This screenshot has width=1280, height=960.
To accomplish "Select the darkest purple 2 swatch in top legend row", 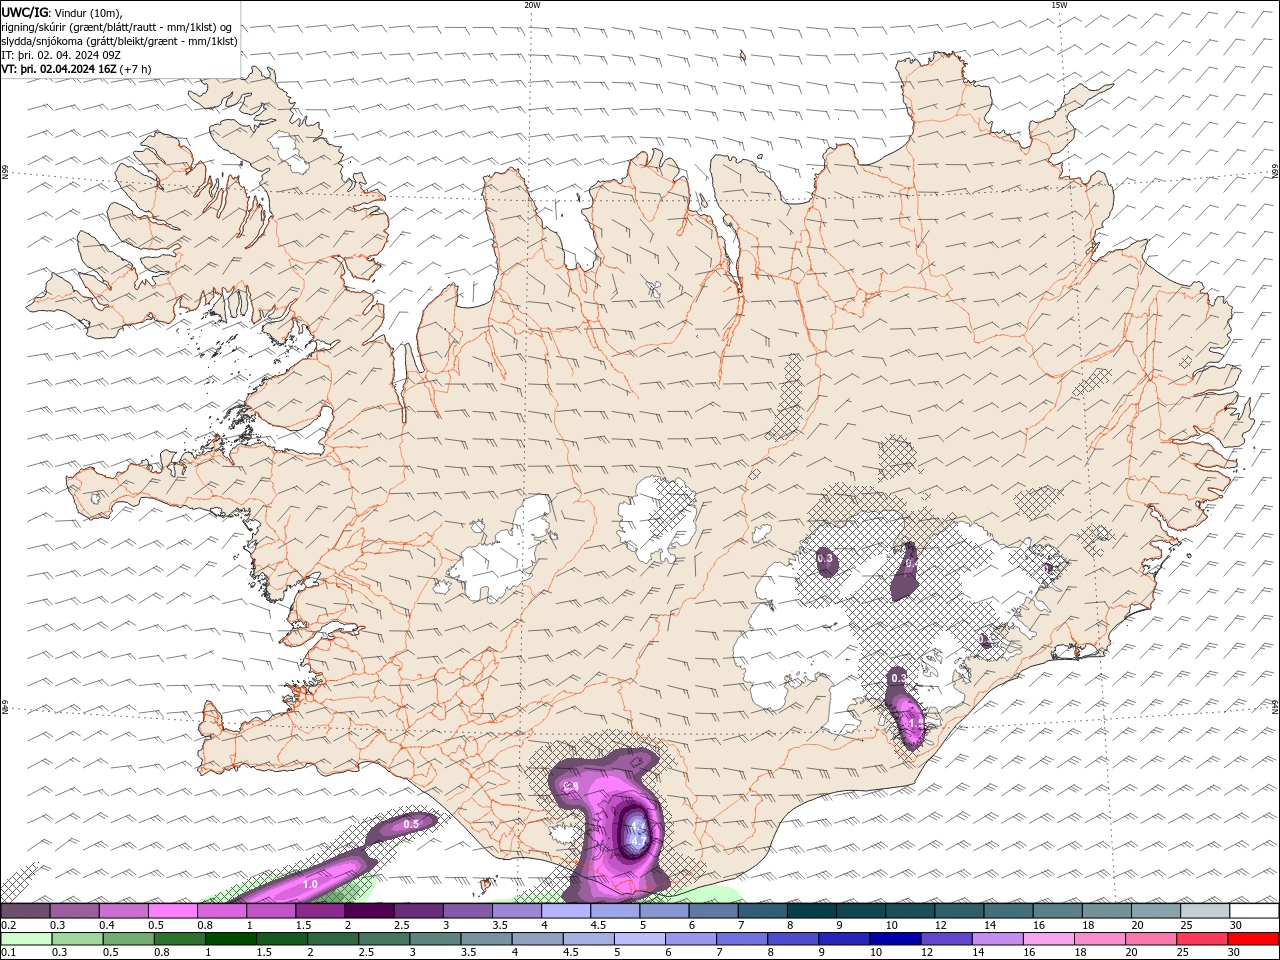I will (x=369, y=911).
